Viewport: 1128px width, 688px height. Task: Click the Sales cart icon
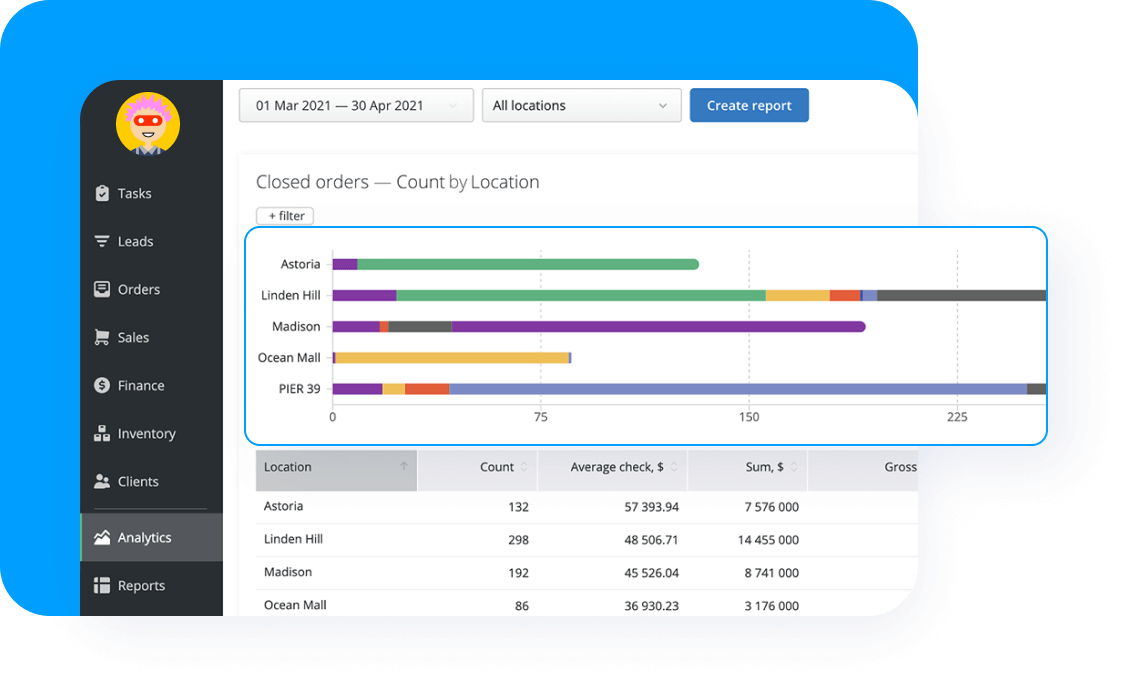pyautogui.click(x=102, y=337)
